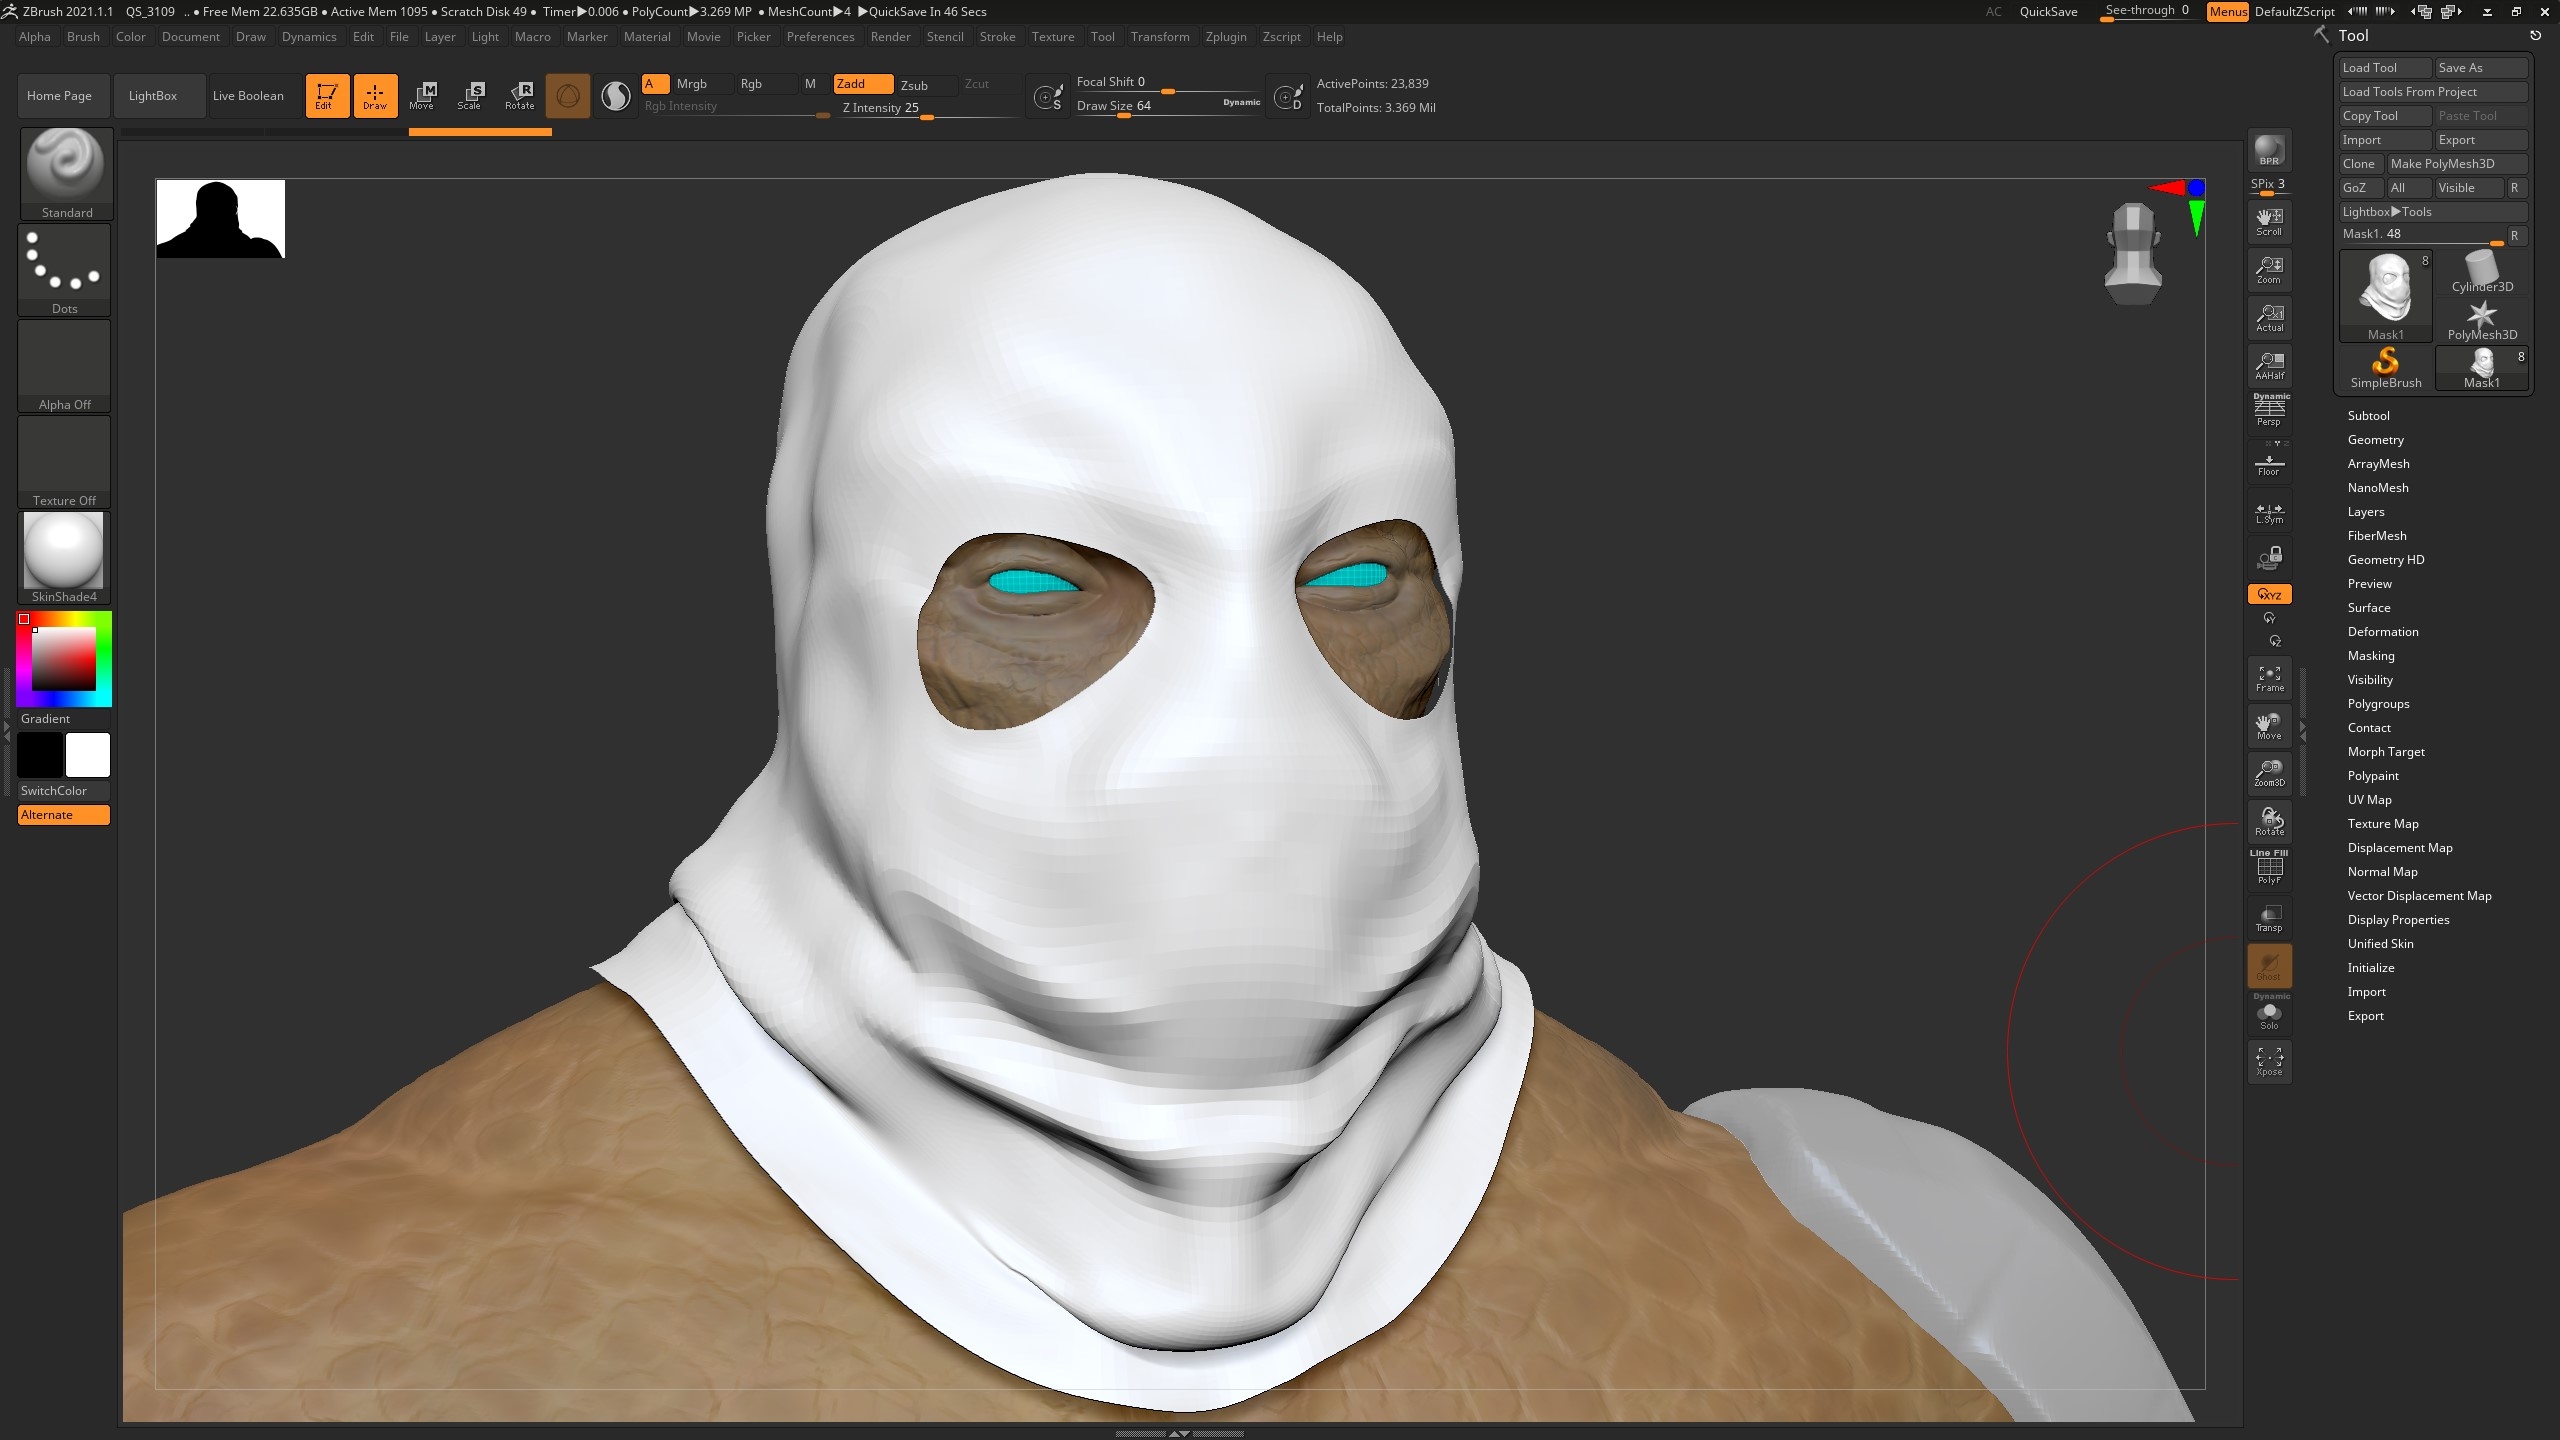Image resolution: width=2560 pixels, height=1440 pixels.
Task: Toggle the Alternate color button
Action: (64, 815)
